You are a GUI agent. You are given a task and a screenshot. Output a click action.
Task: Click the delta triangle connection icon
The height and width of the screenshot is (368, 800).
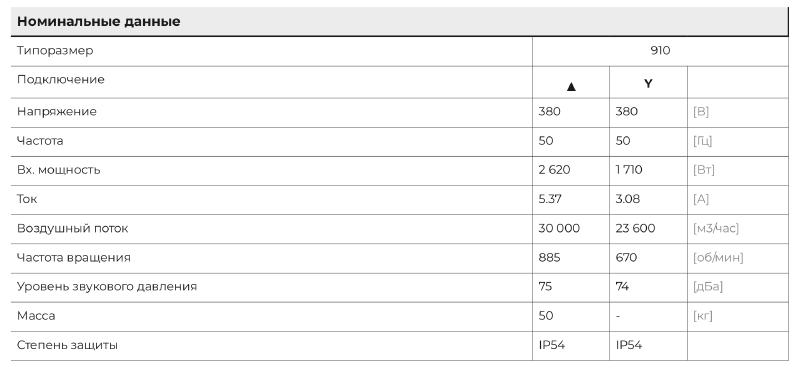pos(571,87)
